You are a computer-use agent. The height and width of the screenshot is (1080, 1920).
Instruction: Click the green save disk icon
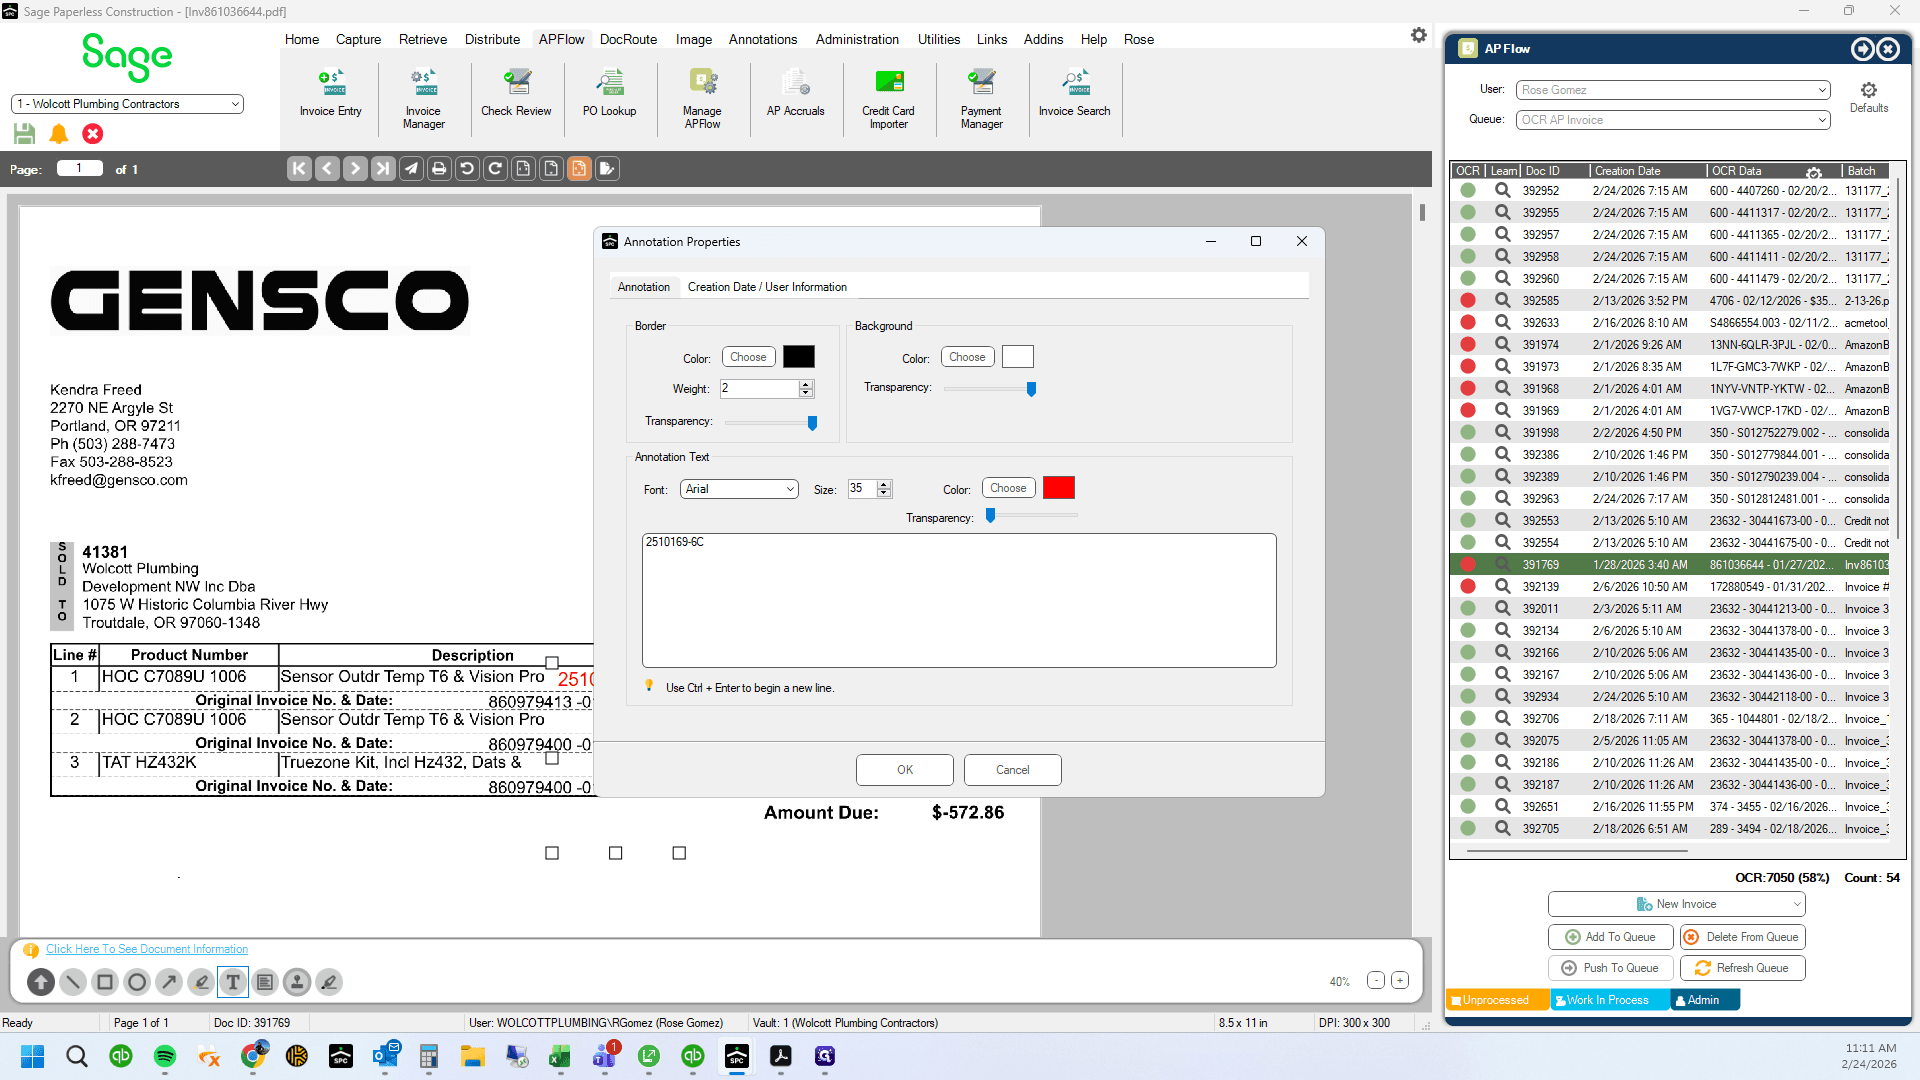[25, 133]
